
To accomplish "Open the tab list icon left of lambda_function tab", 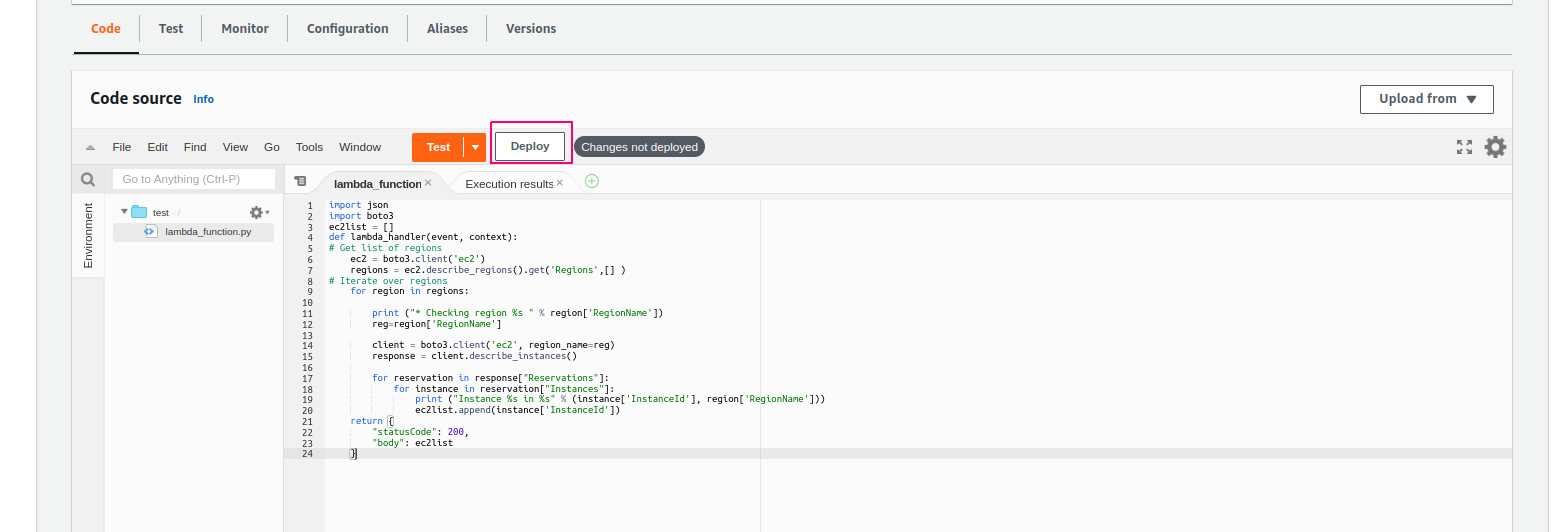I will coord(300,181).
